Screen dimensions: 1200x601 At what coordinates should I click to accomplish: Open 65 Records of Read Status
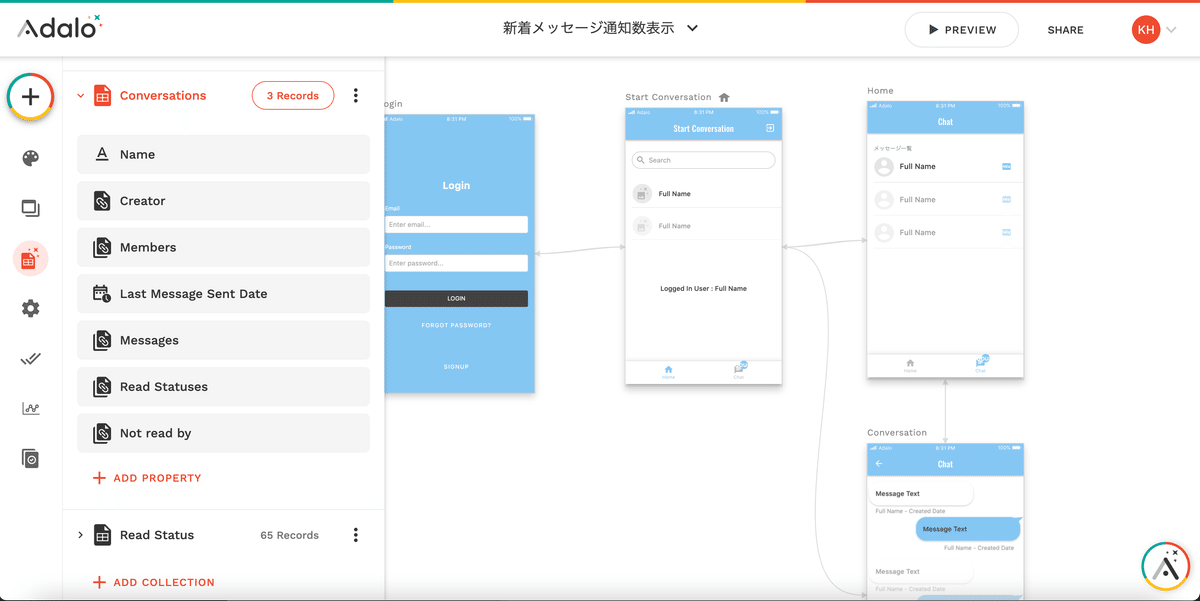click(289, 535)
